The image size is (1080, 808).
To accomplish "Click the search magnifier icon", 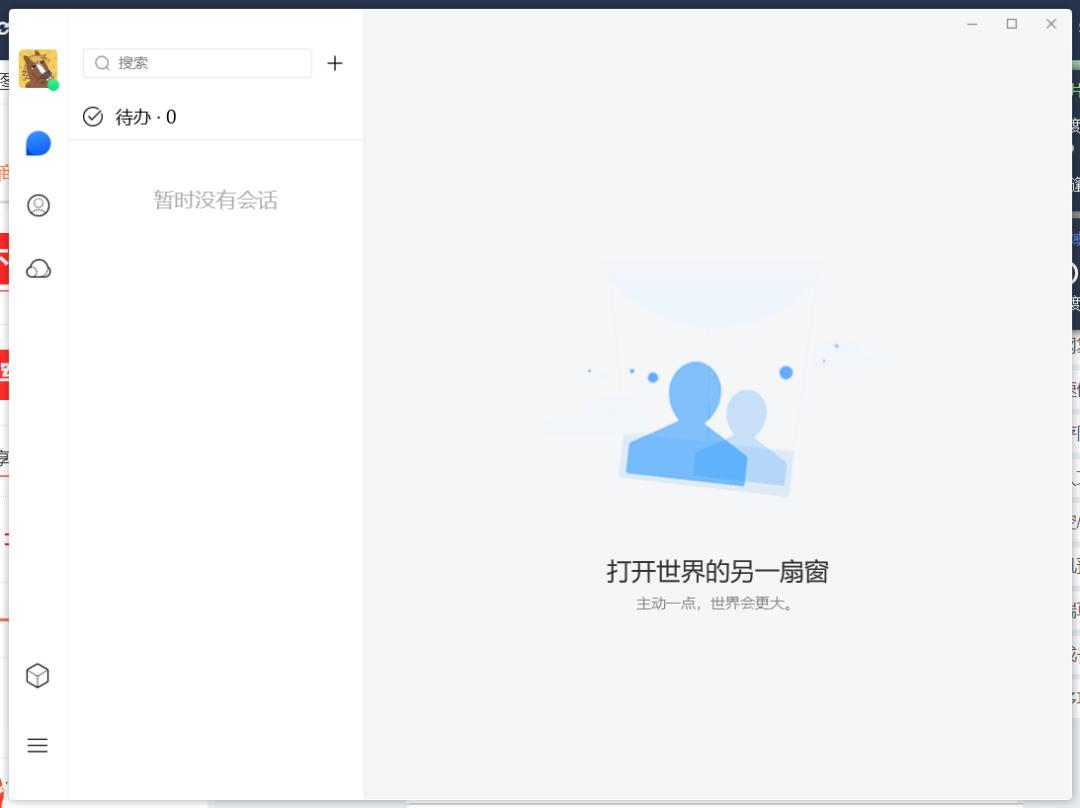I will (102, 63).
